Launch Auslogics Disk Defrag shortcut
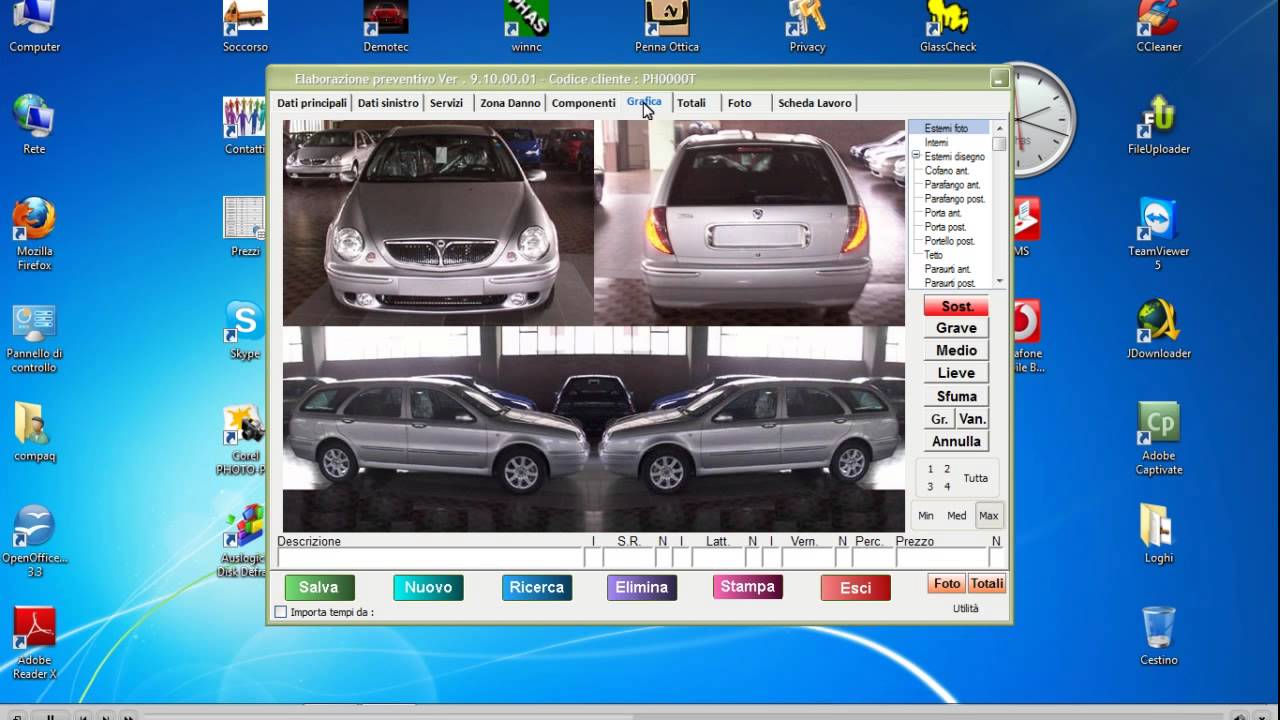Viewport: 1280px width, 720px height. click(245, 541)
